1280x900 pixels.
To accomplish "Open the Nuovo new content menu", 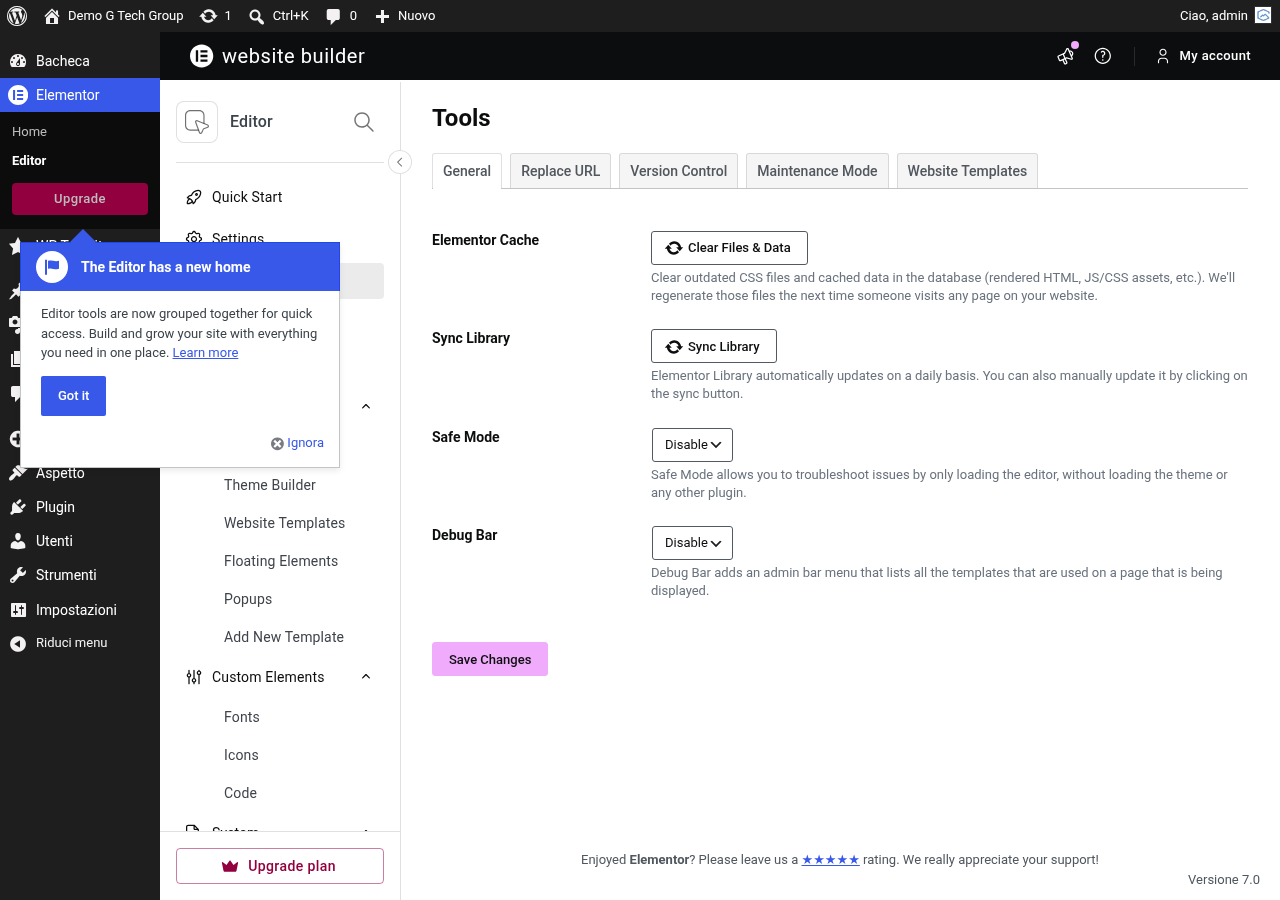I will [405, 16].
